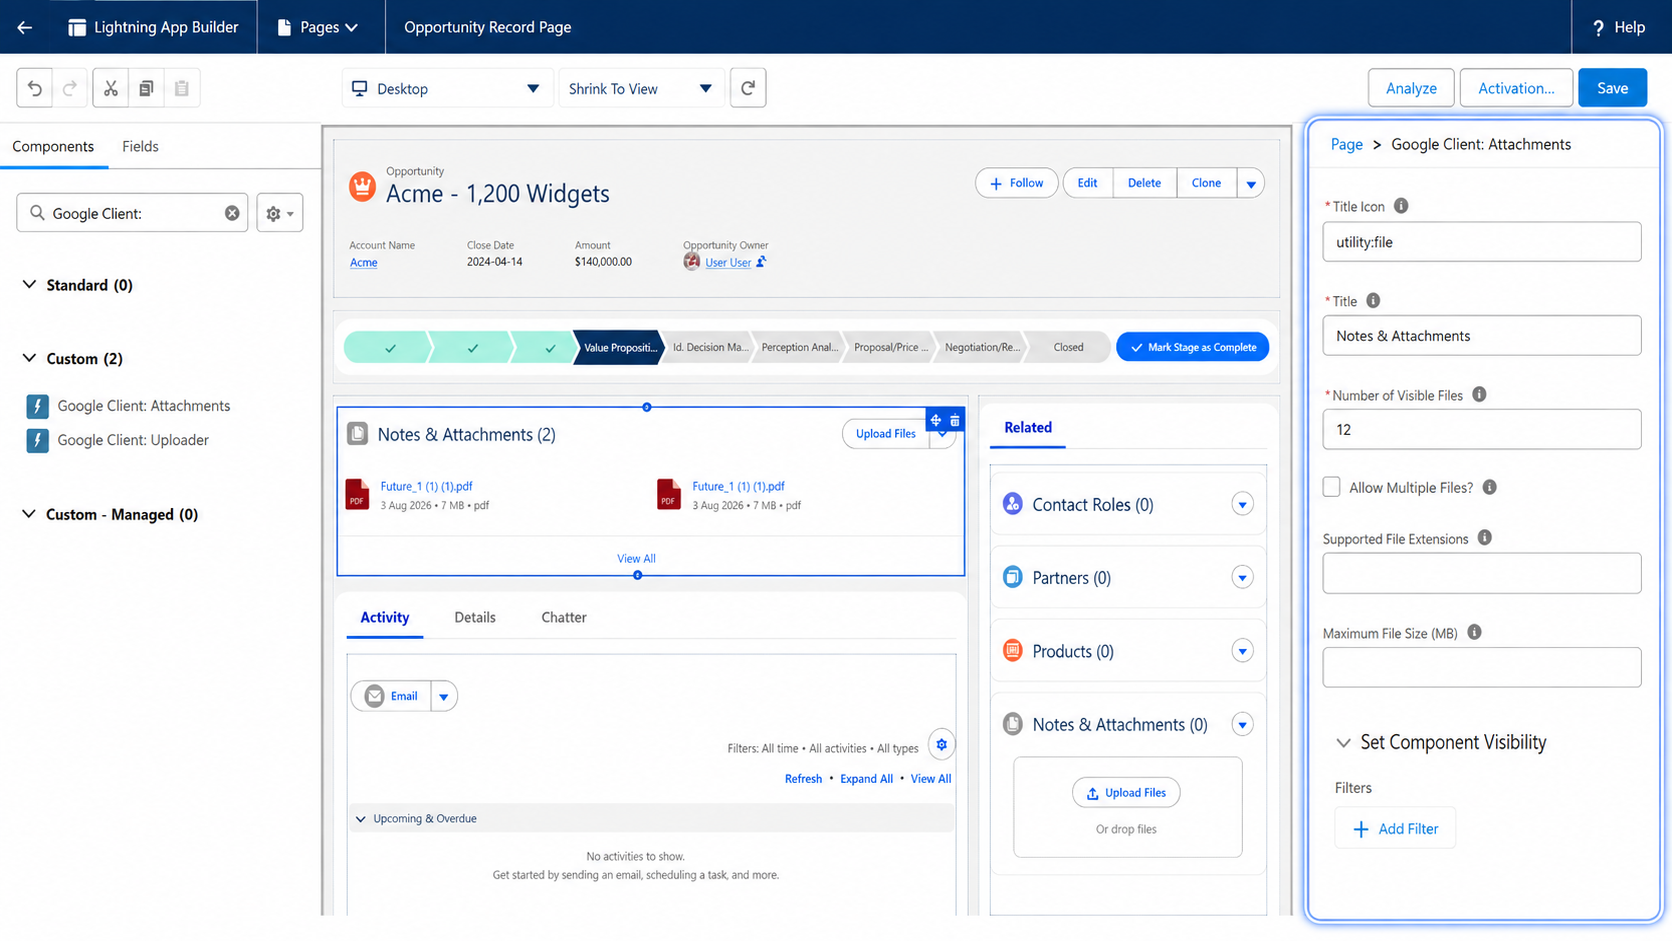Click the info icon beside Title

tap(1373, 301)
